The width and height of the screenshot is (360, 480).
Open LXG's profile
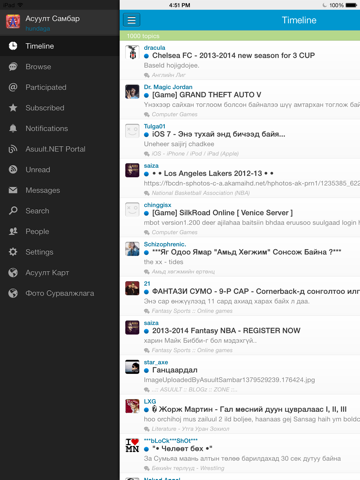(x=150, y=402)
